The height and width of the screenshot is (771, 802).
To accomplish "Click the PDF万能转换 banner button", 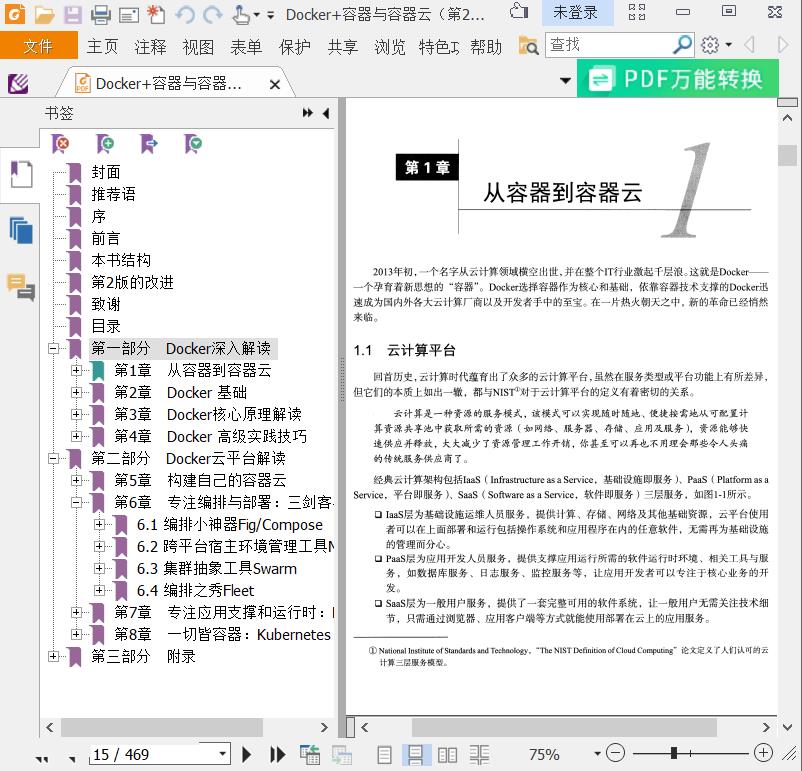I will coord(678,79).
